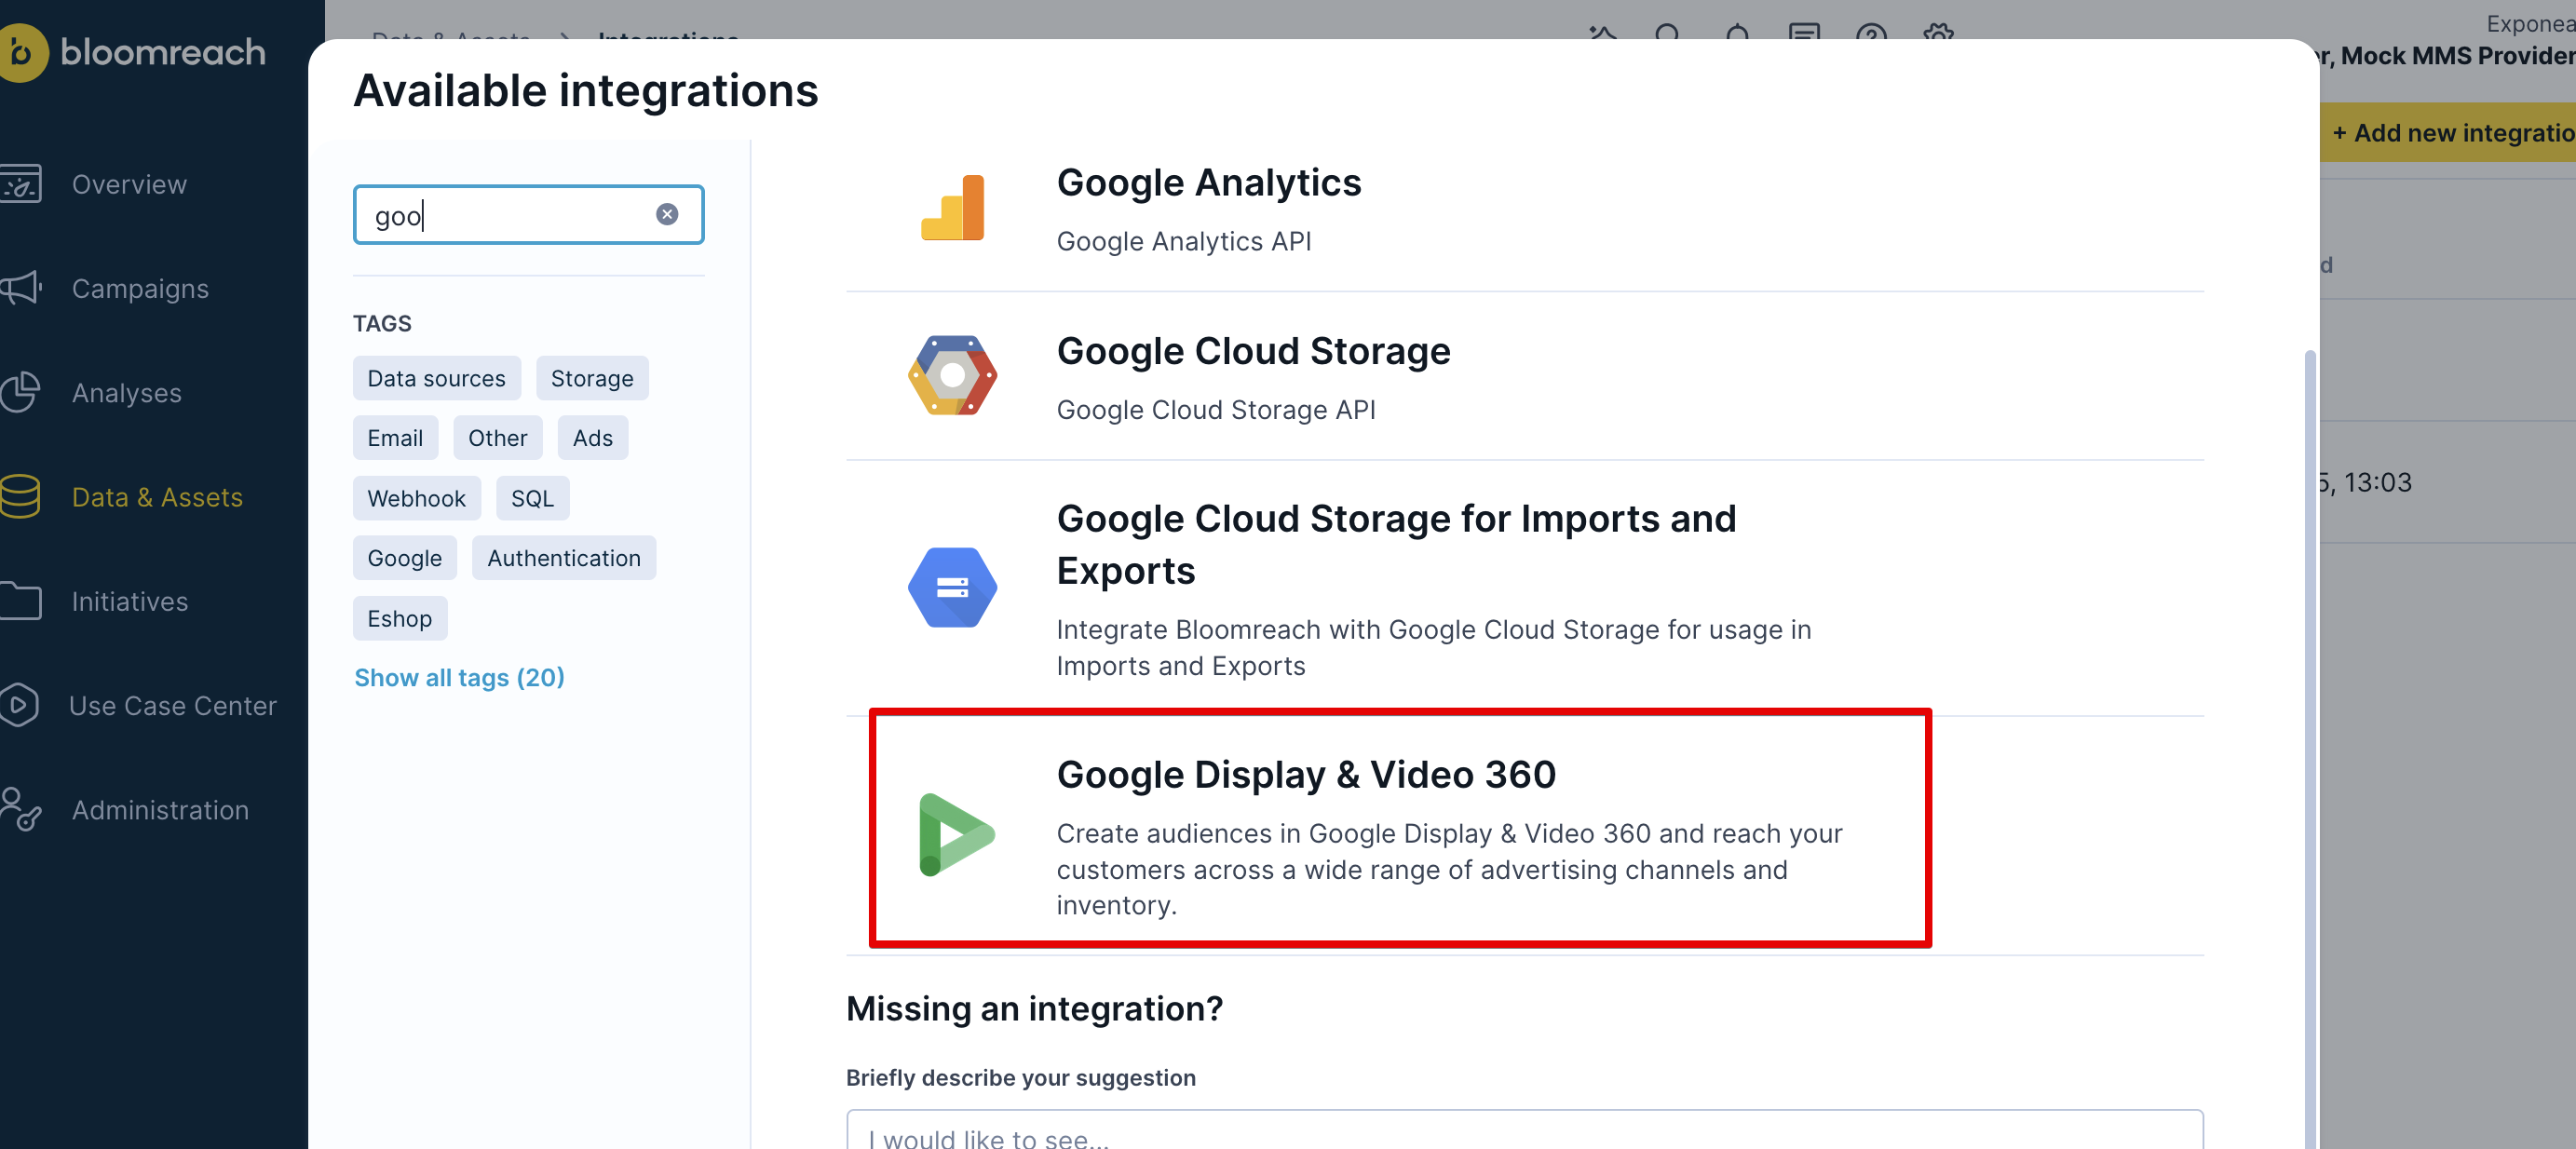The image size is (2576, 1149).
Task: Select the Campaigns menu item
Action: [140, 288]
